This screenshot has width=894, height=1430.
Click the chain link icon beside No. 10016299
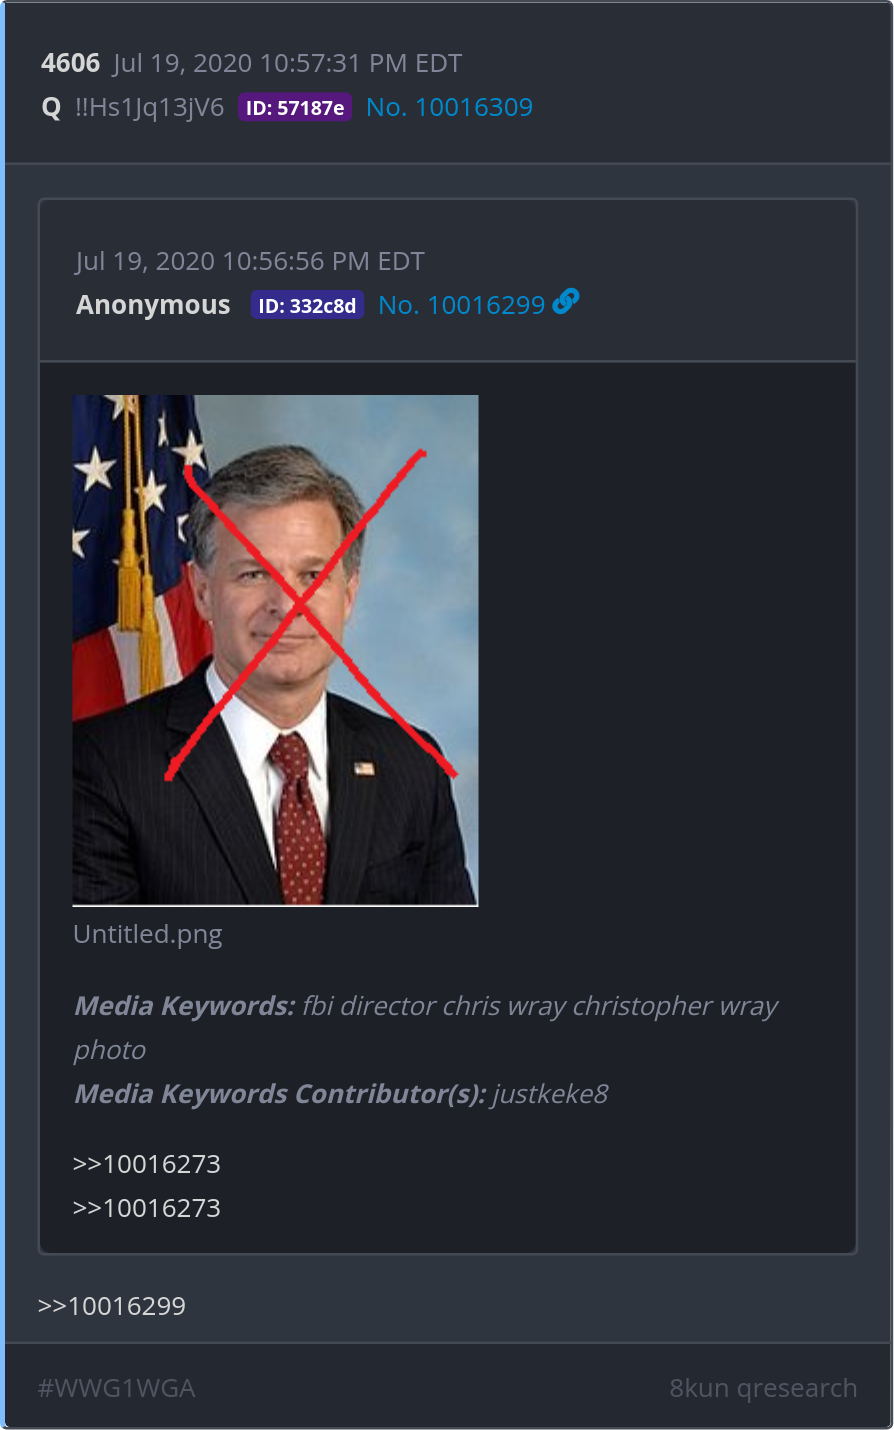click(x=565, y=301)
